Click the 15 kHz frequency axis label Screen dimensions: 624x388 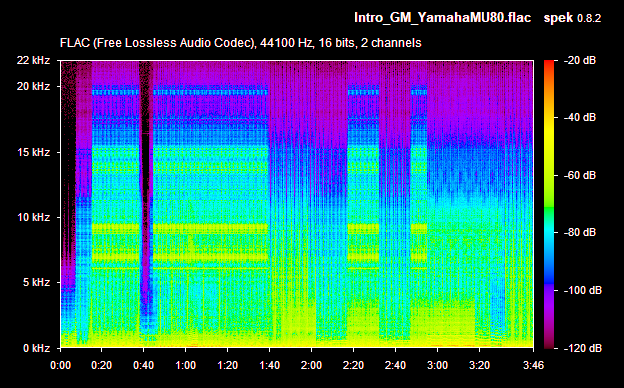tap(33, 152)
